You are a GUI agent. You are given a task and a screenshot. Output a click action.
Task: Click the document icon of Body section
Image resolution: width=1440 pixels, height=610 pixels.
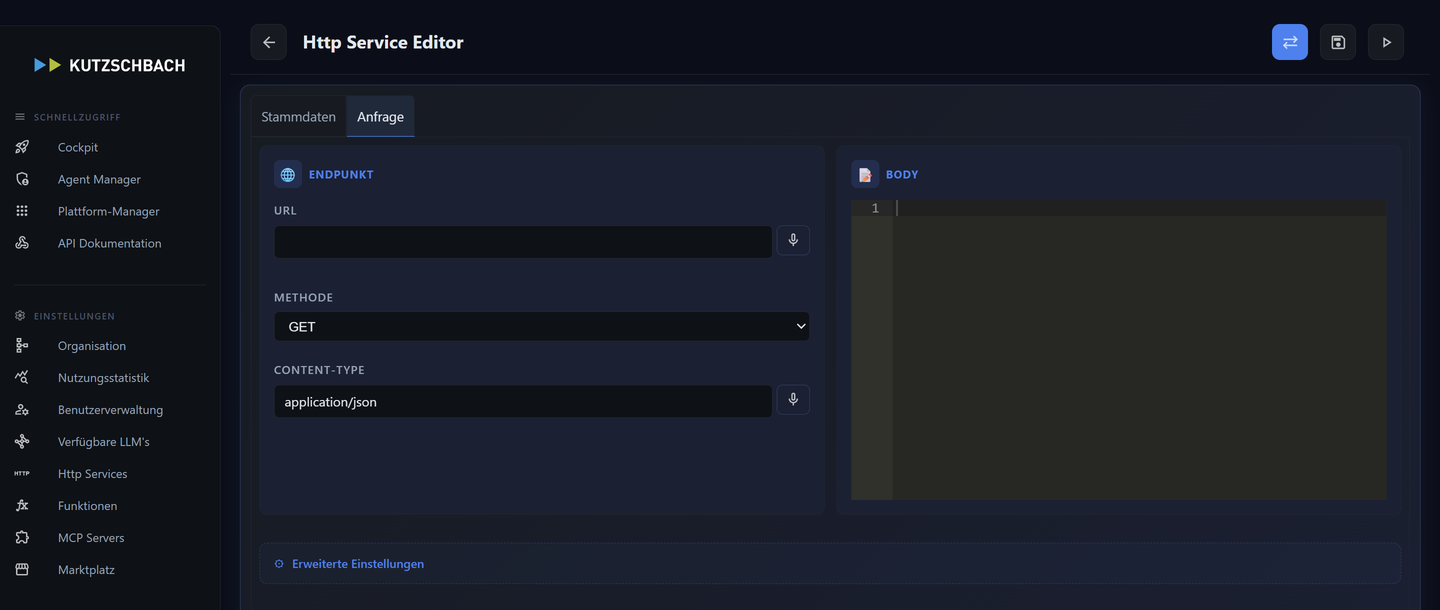tap(865, 174)
